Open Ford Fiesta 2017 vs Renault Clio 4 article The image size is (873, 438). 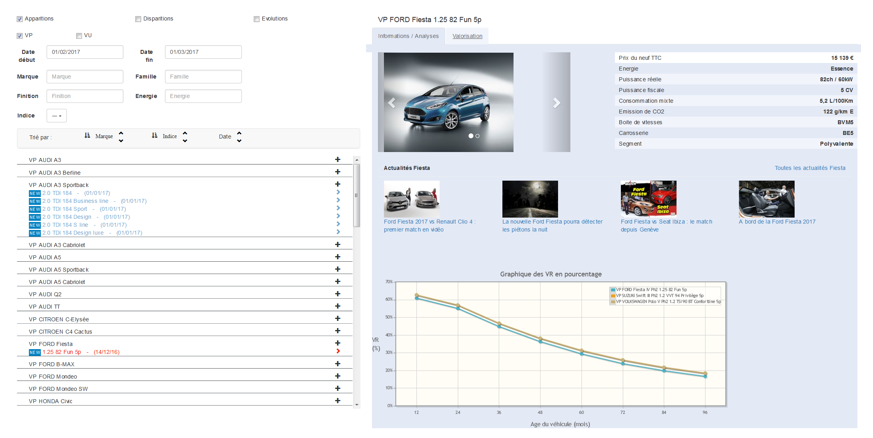pos(429,225)
